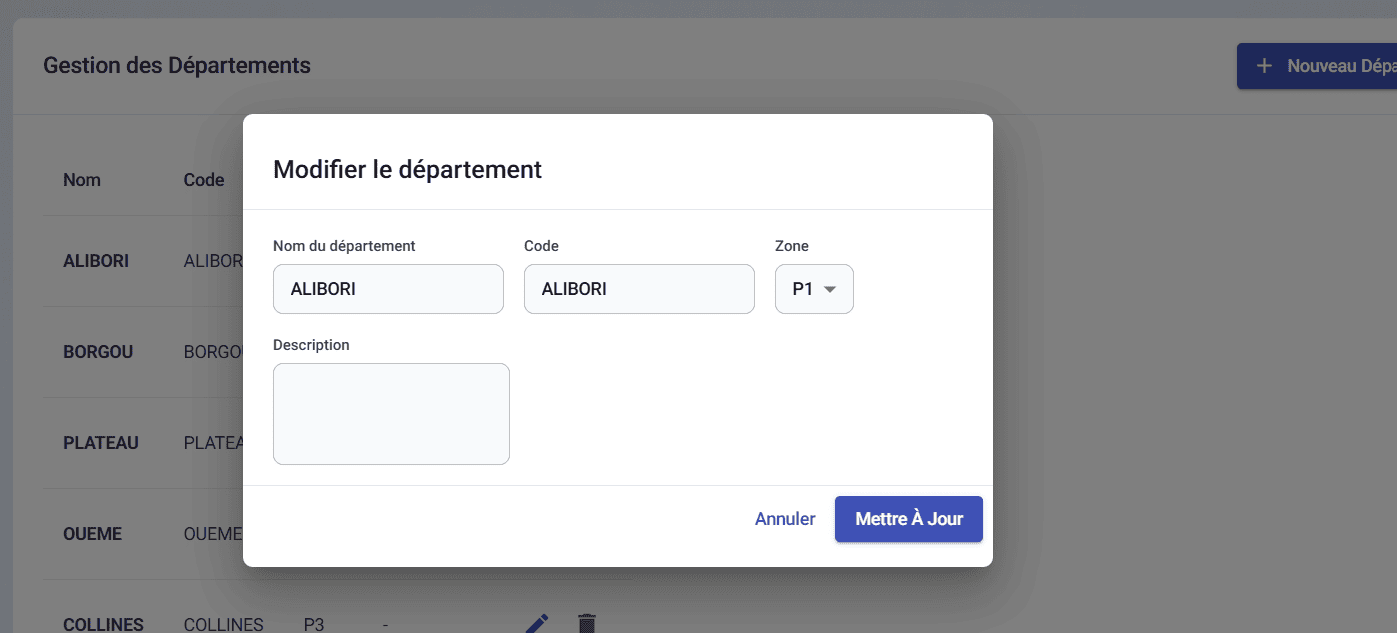Click the COLLINES code cell
The height and width of the screenshot is (633, 1397).
tap(224, 625)
